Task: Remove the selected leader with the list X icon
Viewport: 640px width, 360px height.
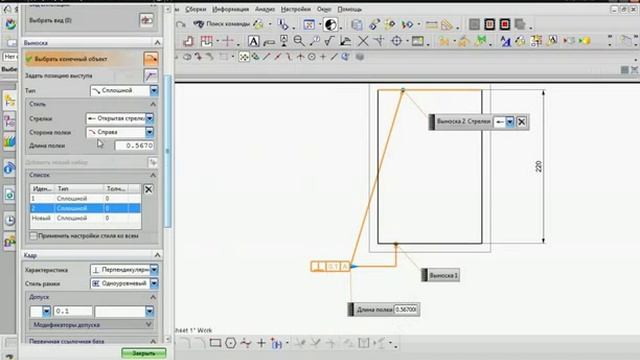Action: (149, 189)
